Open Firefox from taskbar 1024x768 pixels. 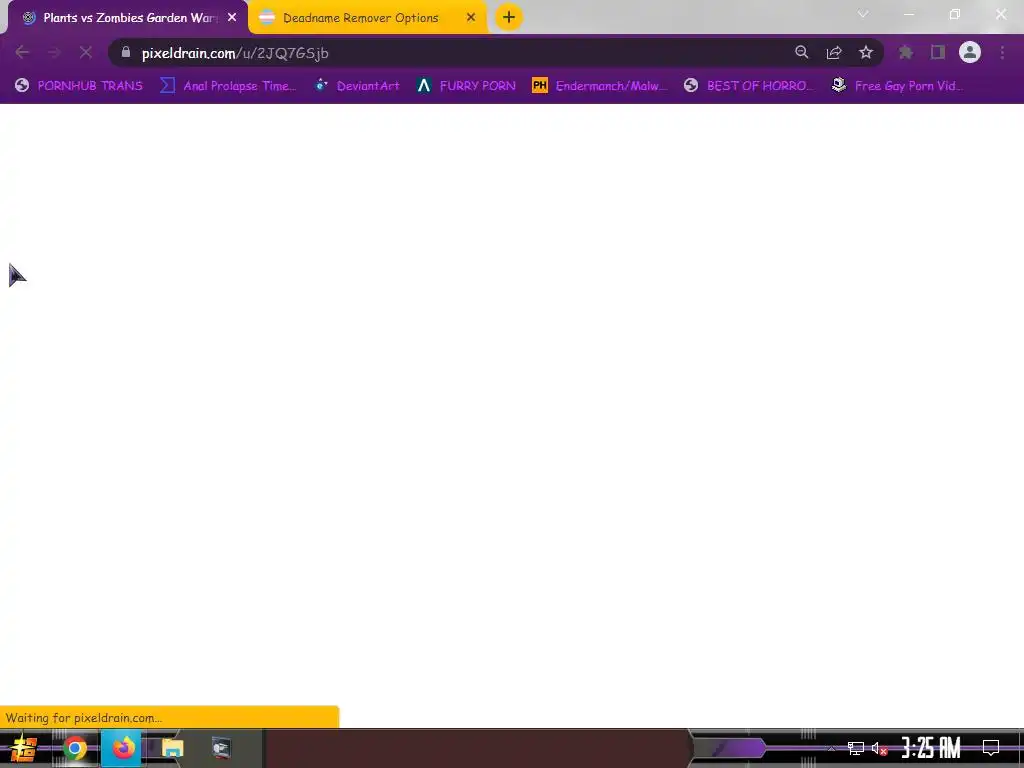tap(123, 748)
